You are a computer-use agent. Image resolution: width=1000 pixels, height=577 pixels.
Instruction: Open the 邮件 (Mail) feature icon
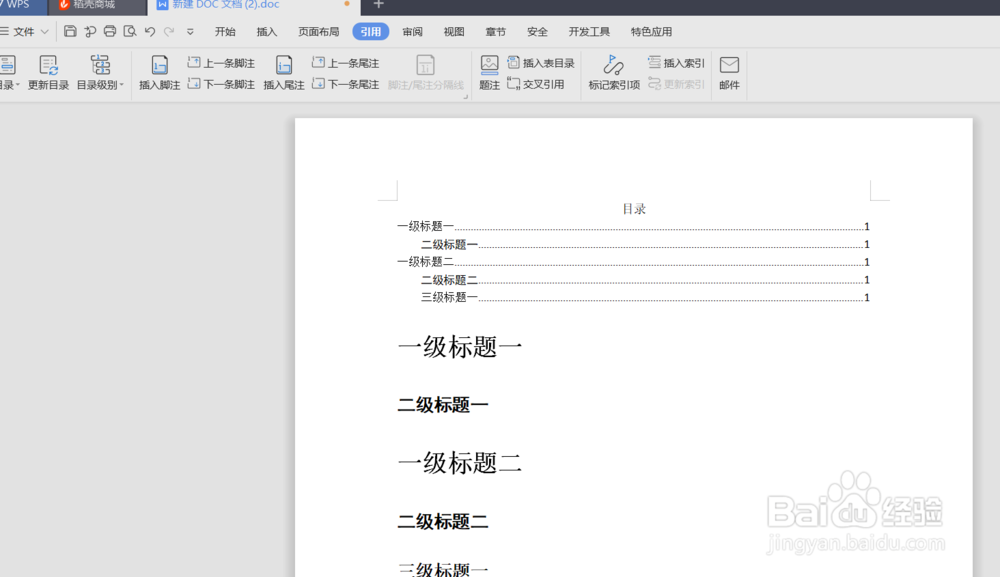tap(729, 72)
